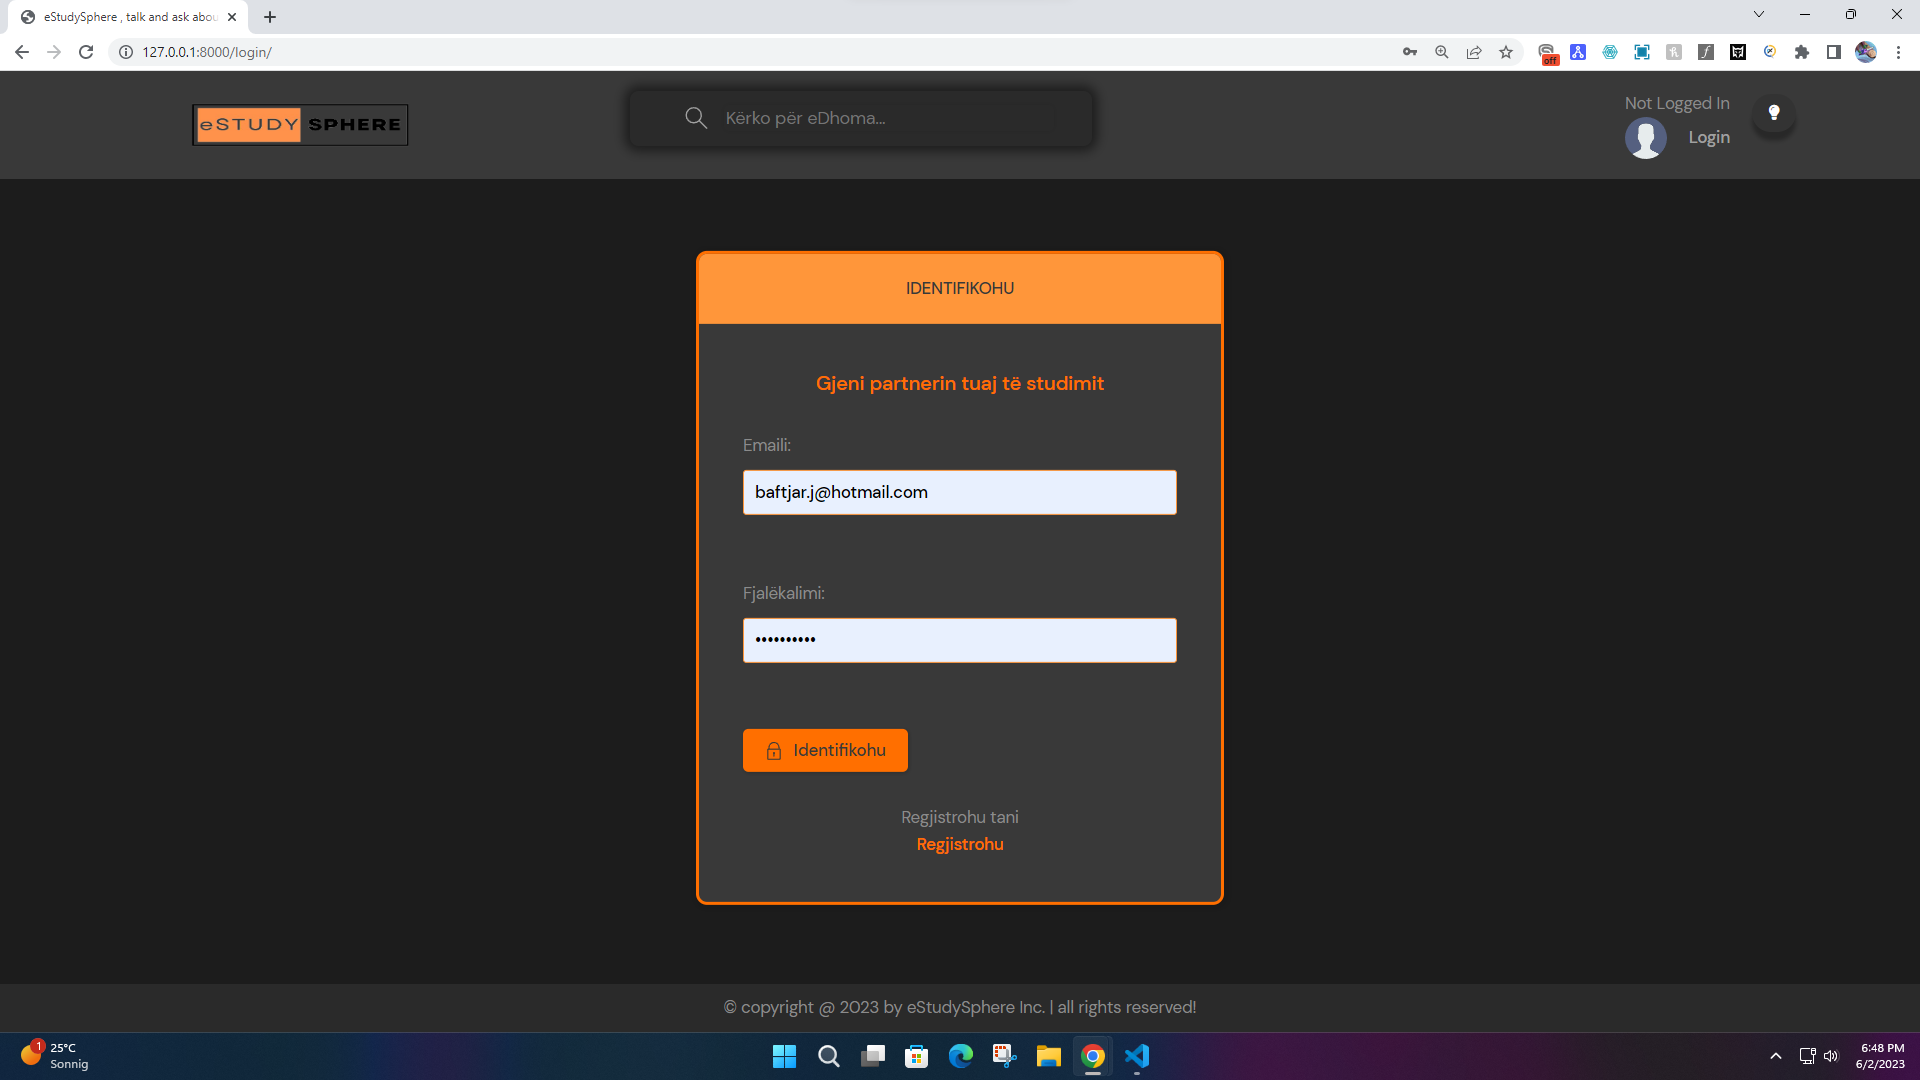Click the eSTUDYSPHERE logo icon
Screen dimensions: 1920x1080
point(299,124)
